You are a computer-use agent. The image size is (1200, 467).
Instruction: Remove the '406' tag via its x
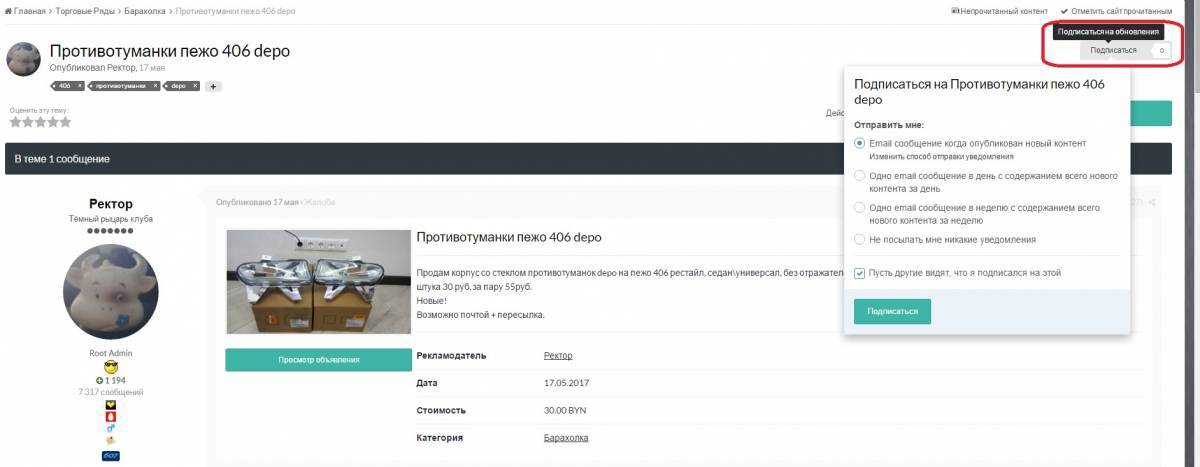80,86
